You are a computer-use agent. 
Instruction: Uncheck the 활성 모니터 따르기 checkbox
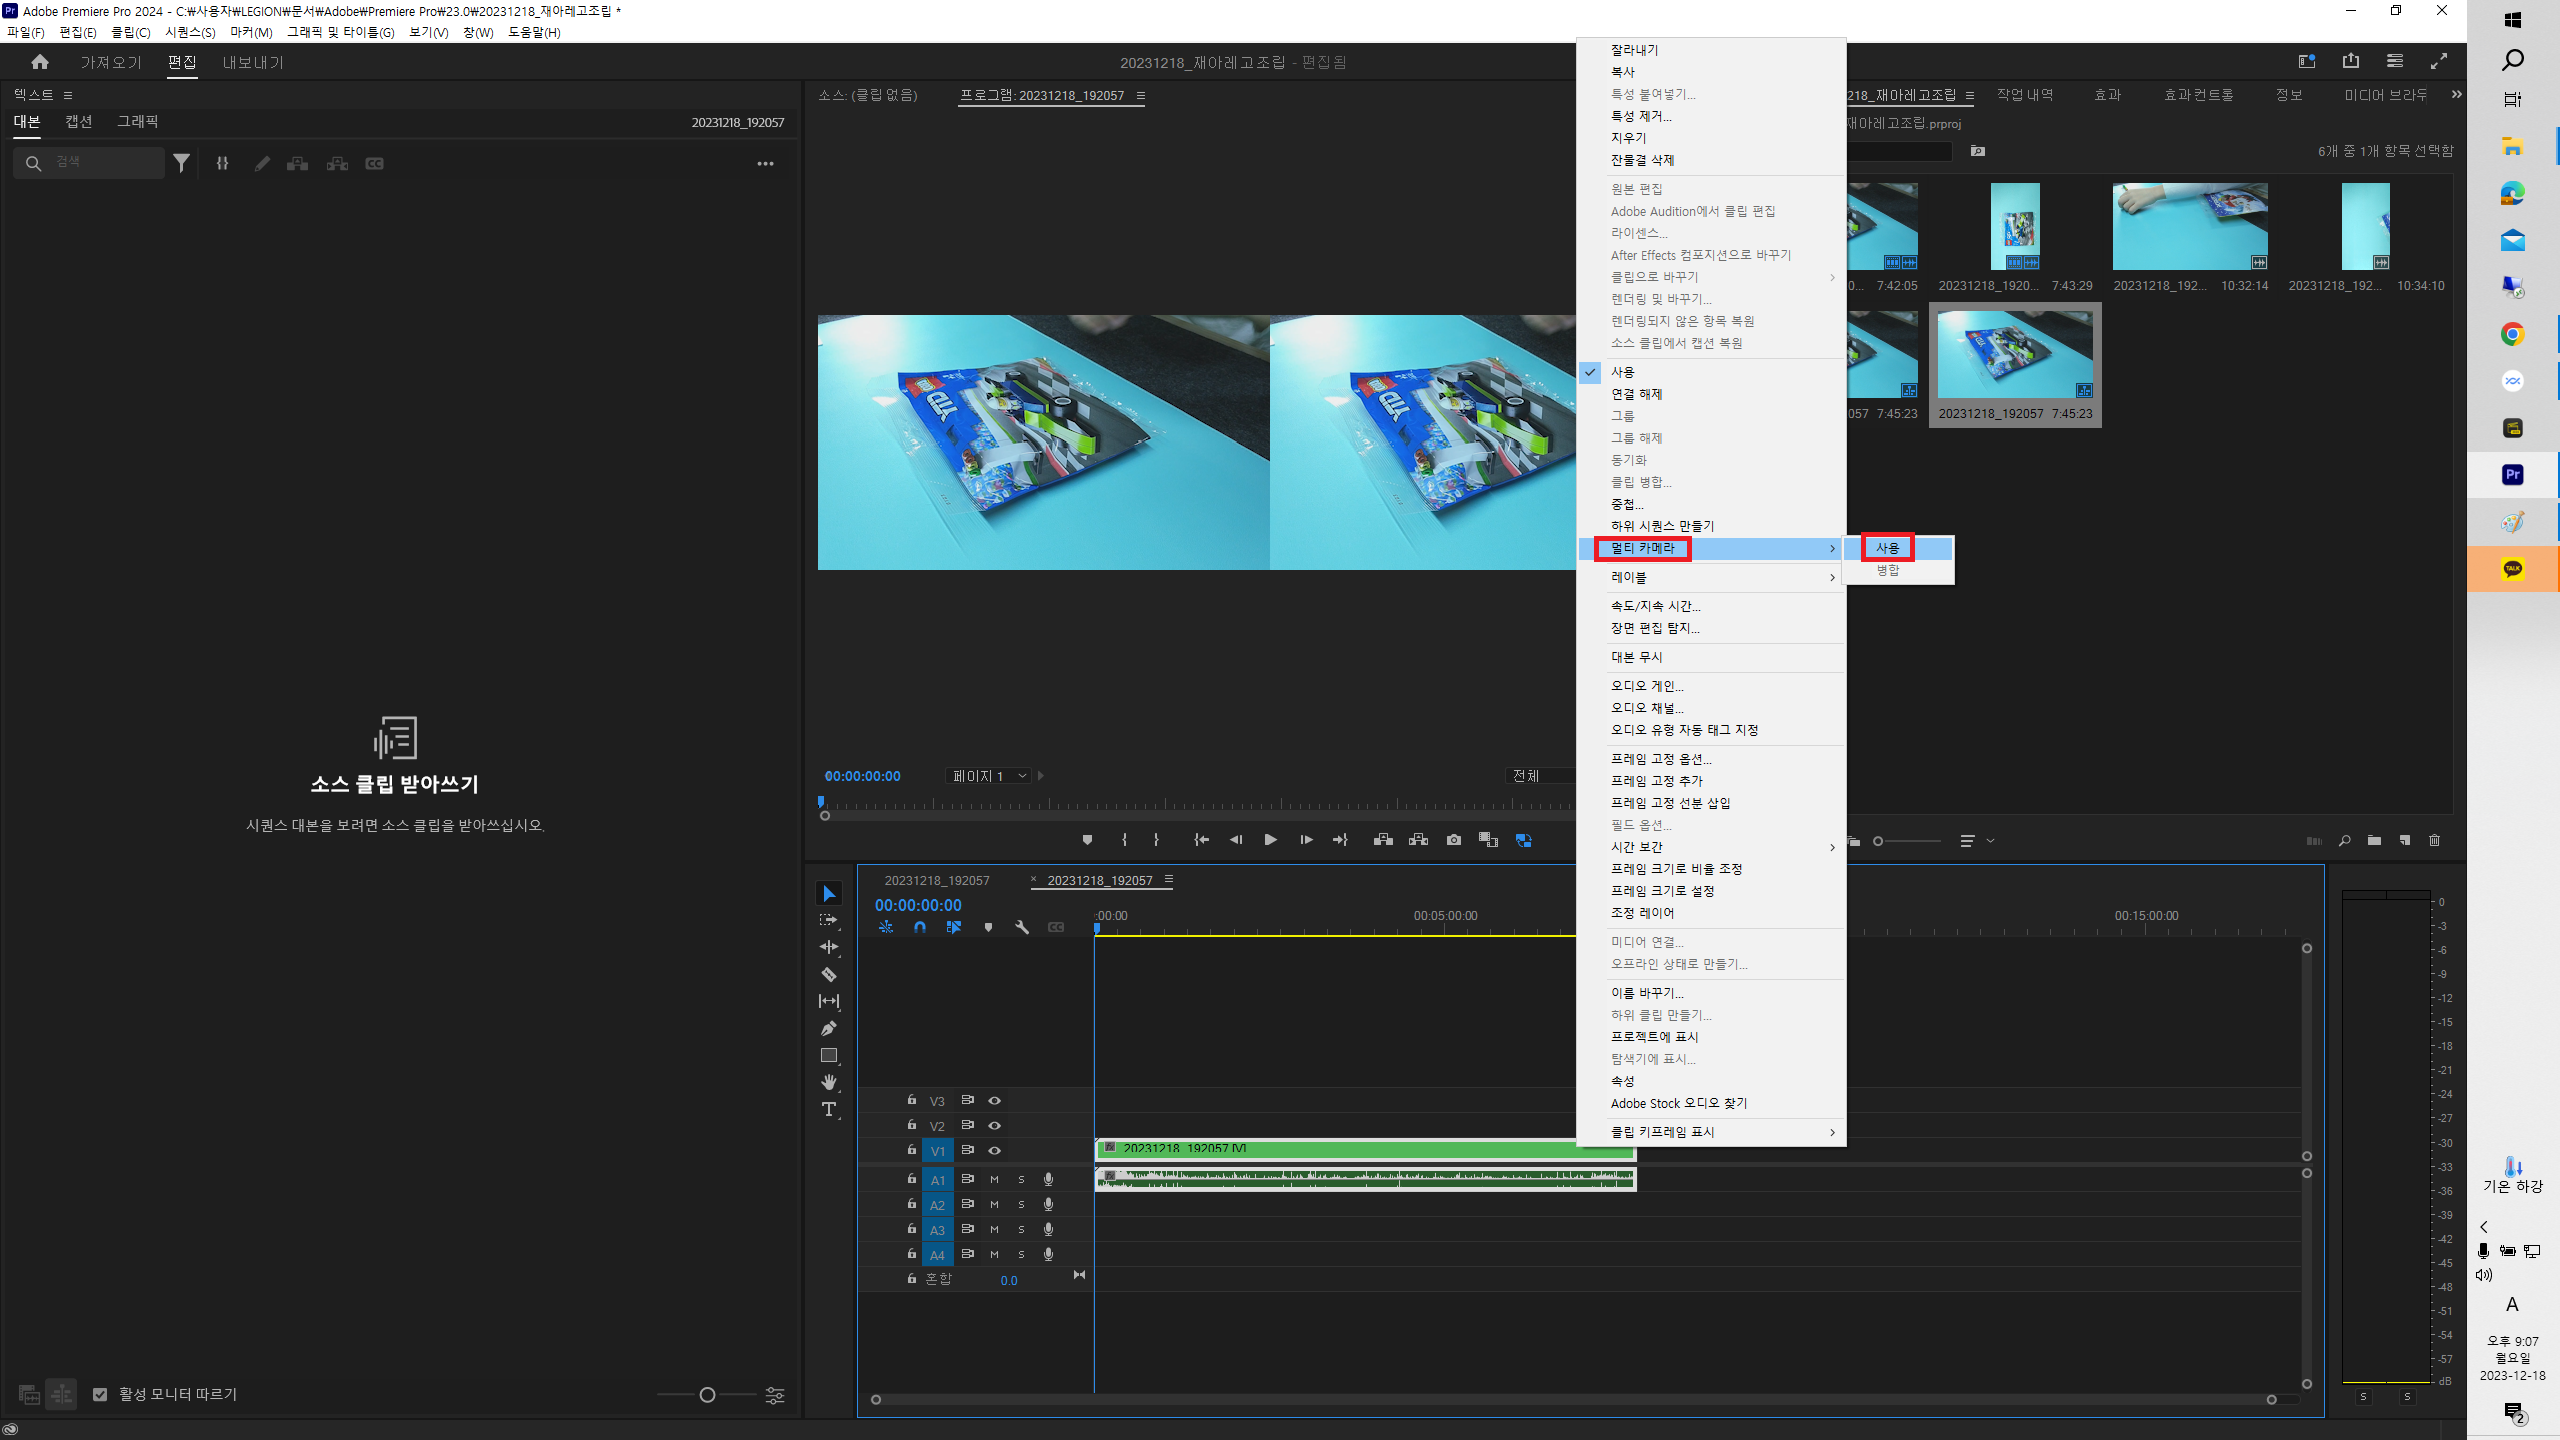click(x=100, y=1394)
